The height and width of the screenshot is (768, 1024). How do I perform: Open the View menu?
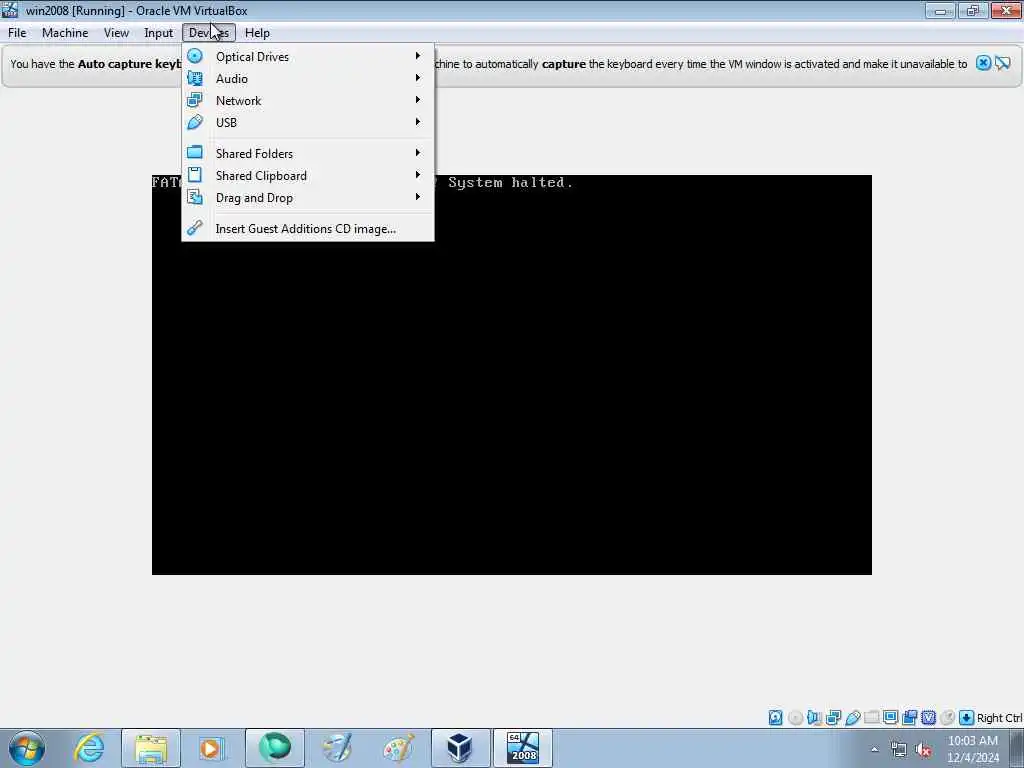click(116, 33)
